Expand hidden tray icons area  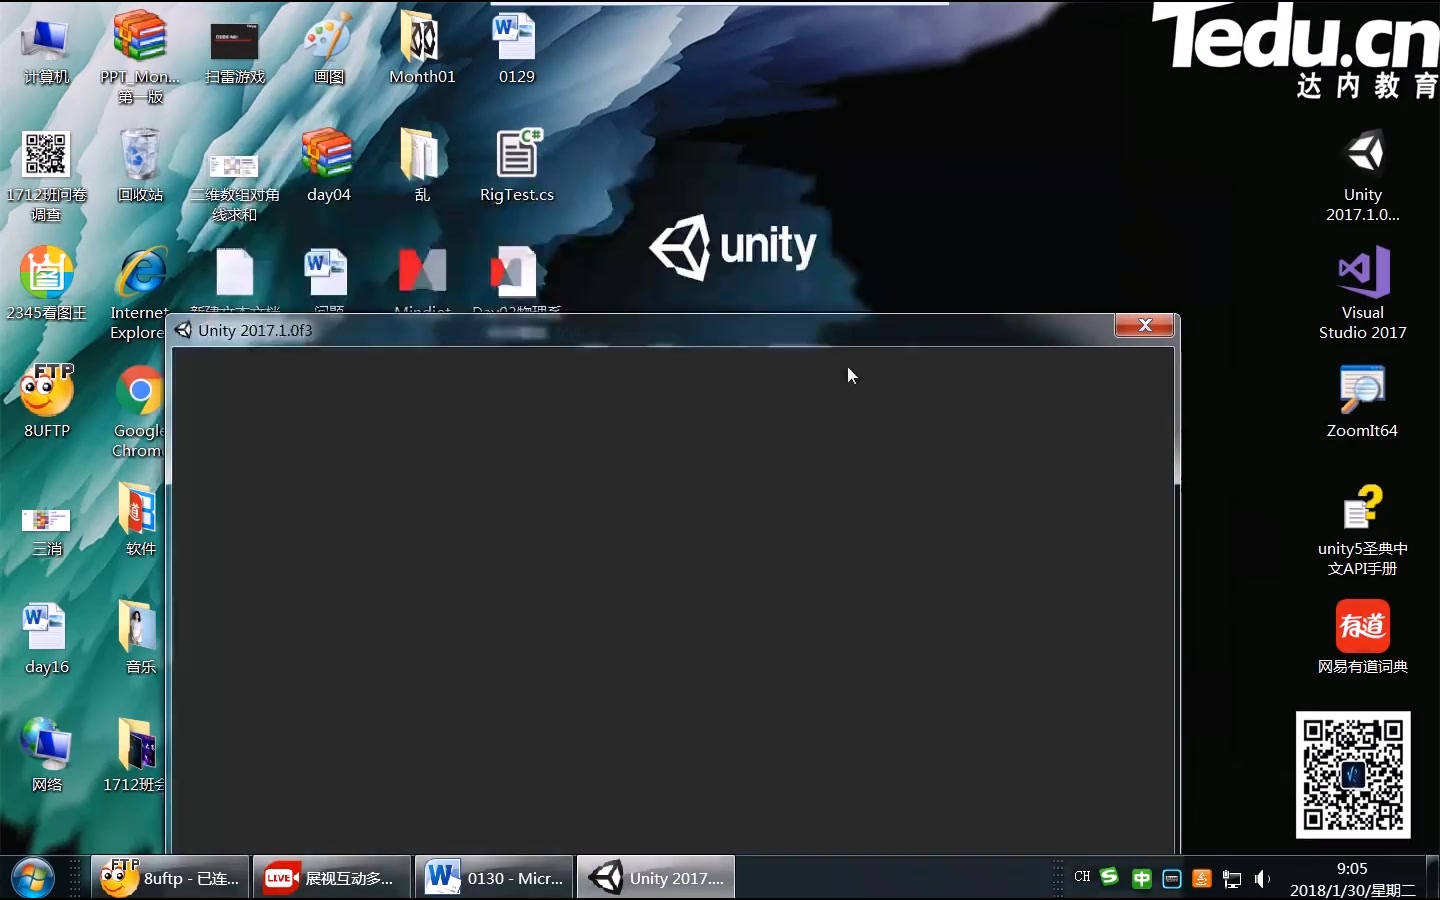point(1059,877)
